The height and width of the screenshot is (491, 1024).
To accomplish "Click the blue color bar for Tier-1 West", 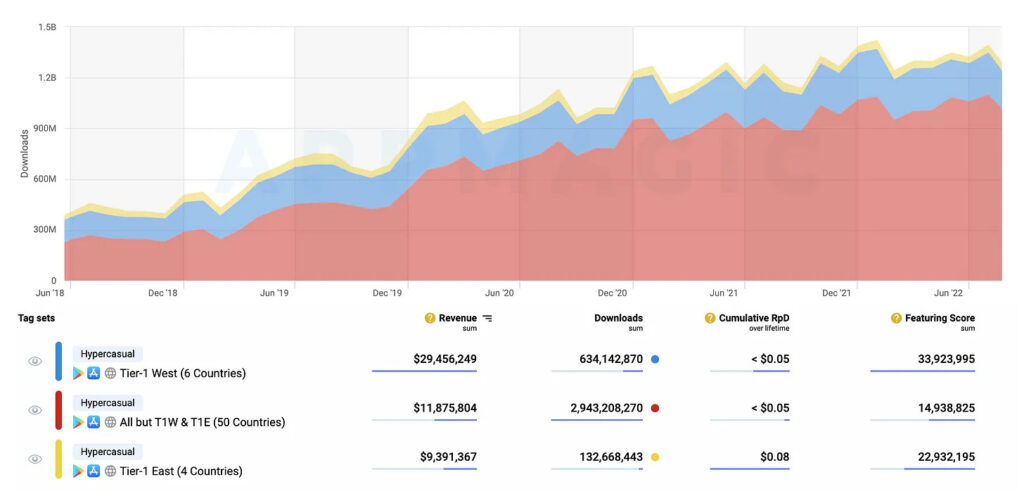I will click(x=59, y=361).
